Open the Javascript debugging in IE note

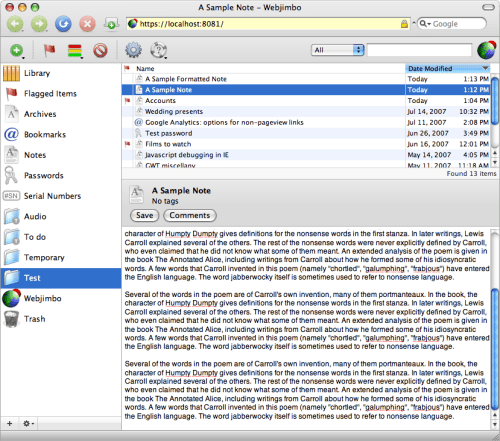[306, 155]
